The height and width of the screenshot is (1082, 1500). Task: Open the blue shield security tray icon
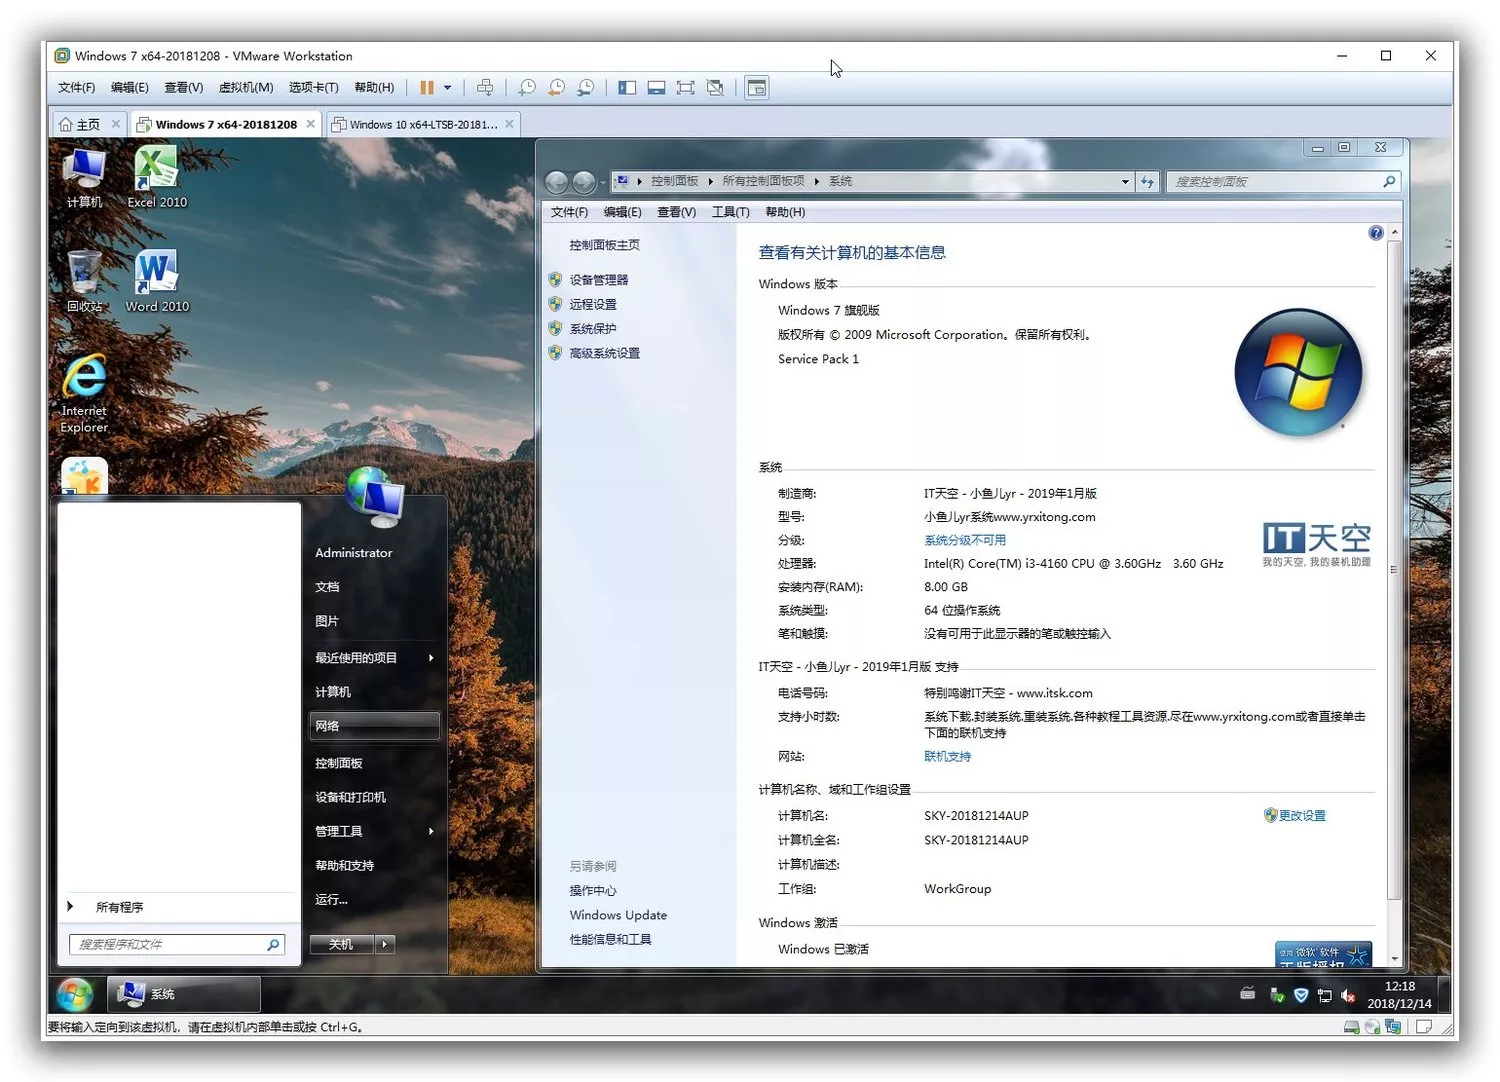1301,995
